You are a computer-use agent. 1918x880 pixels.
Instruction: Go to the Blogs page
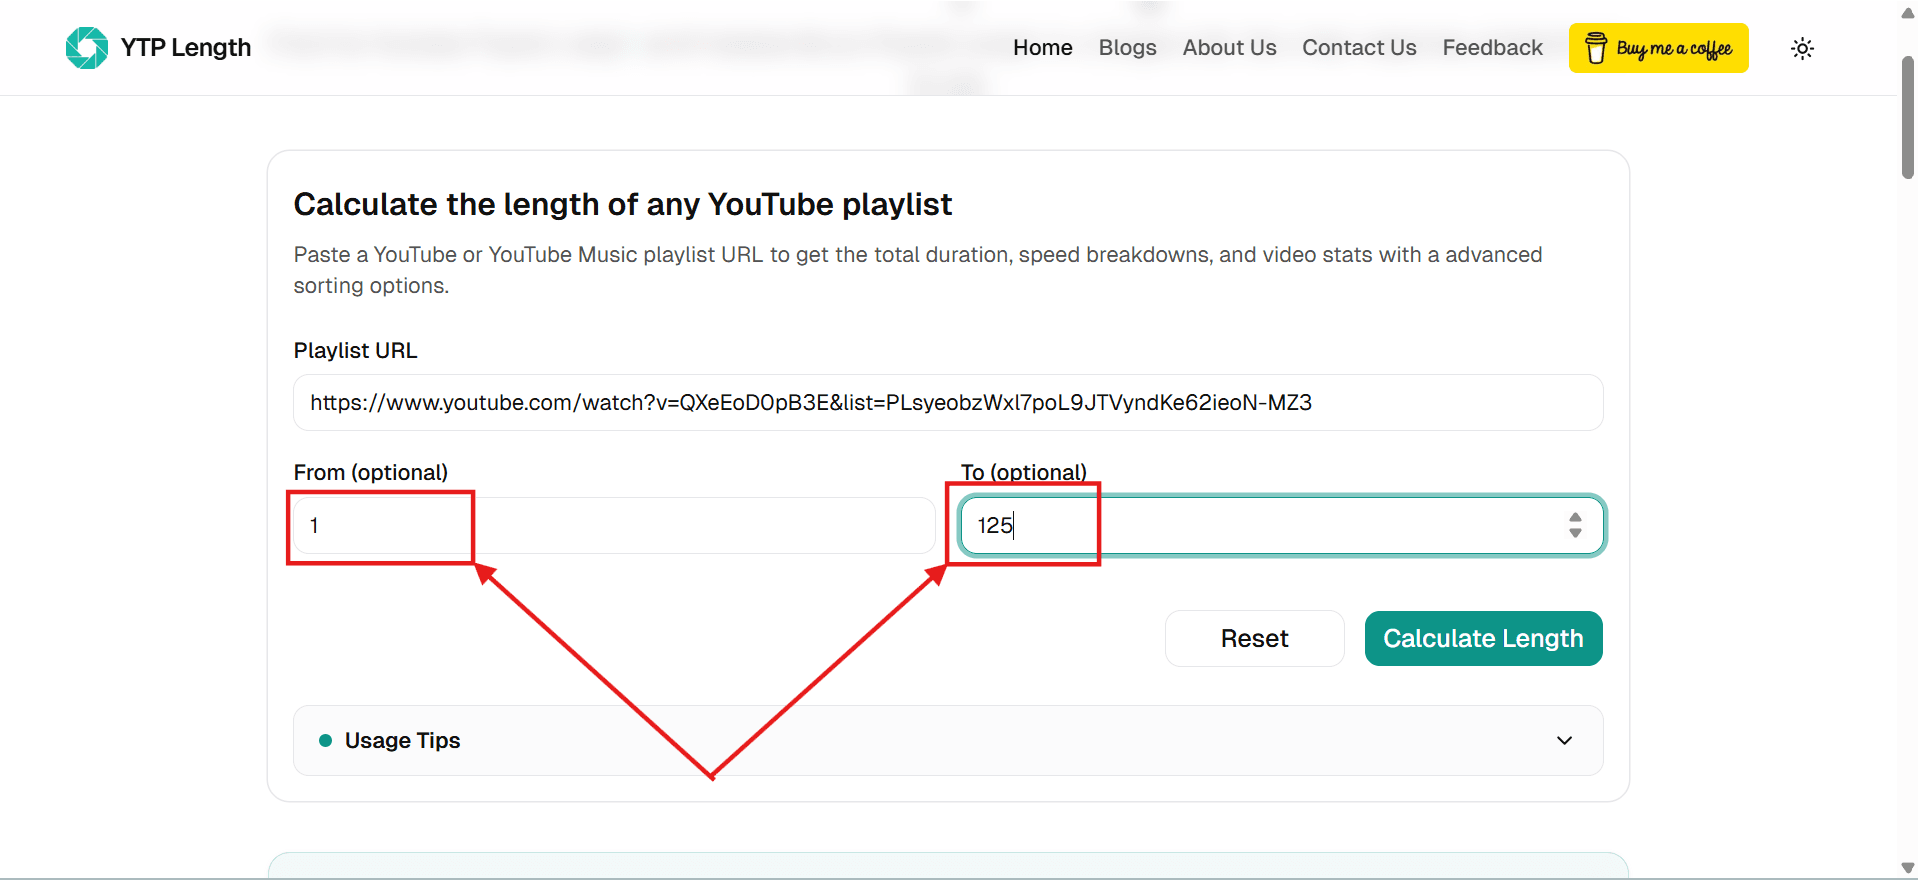point(1127,48)
